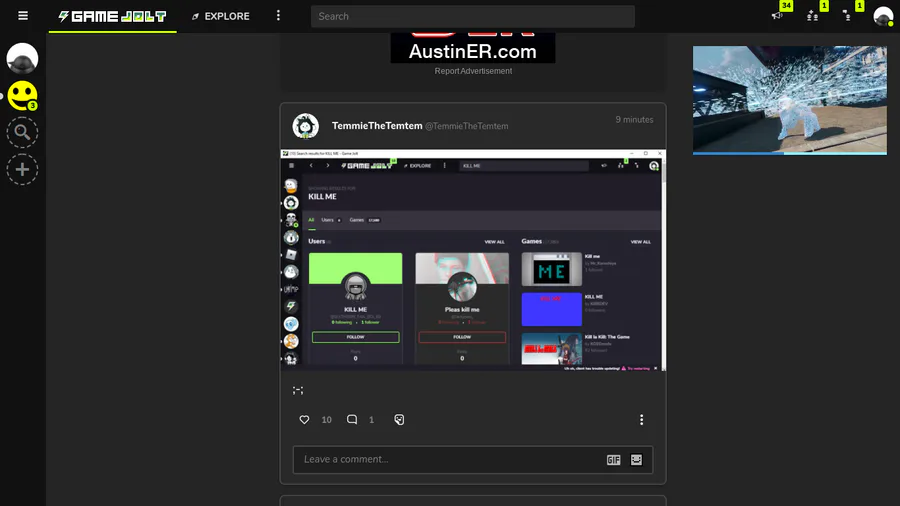This screenshot has width=900, height=506.
Task: Open the user account avatar menu
Action: click(x=883, y=16)
